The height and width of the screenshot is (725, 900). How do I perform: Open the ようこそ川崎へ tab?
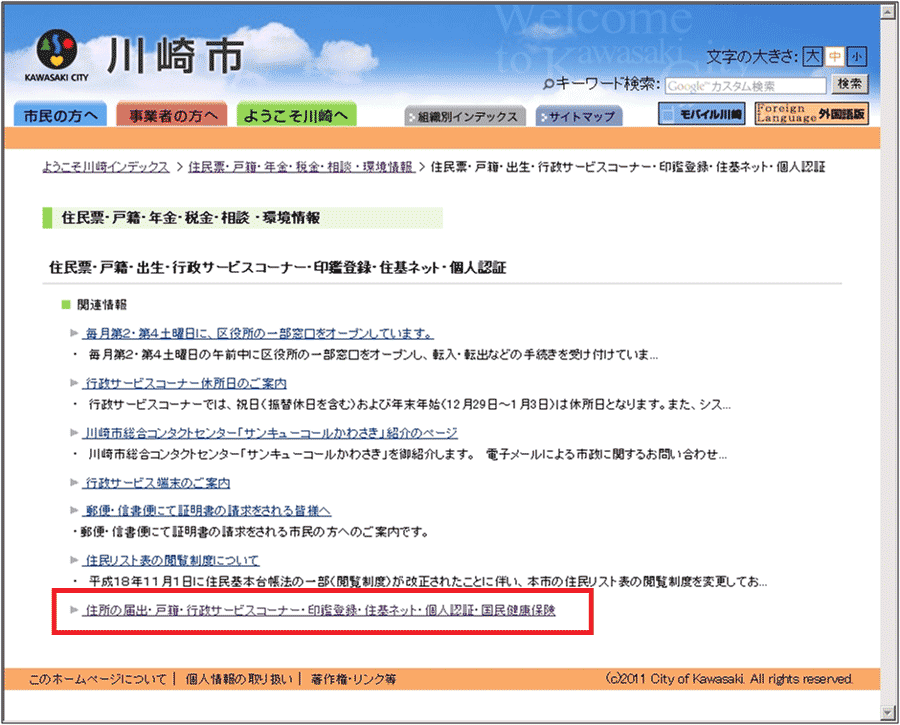click(297, 115)
